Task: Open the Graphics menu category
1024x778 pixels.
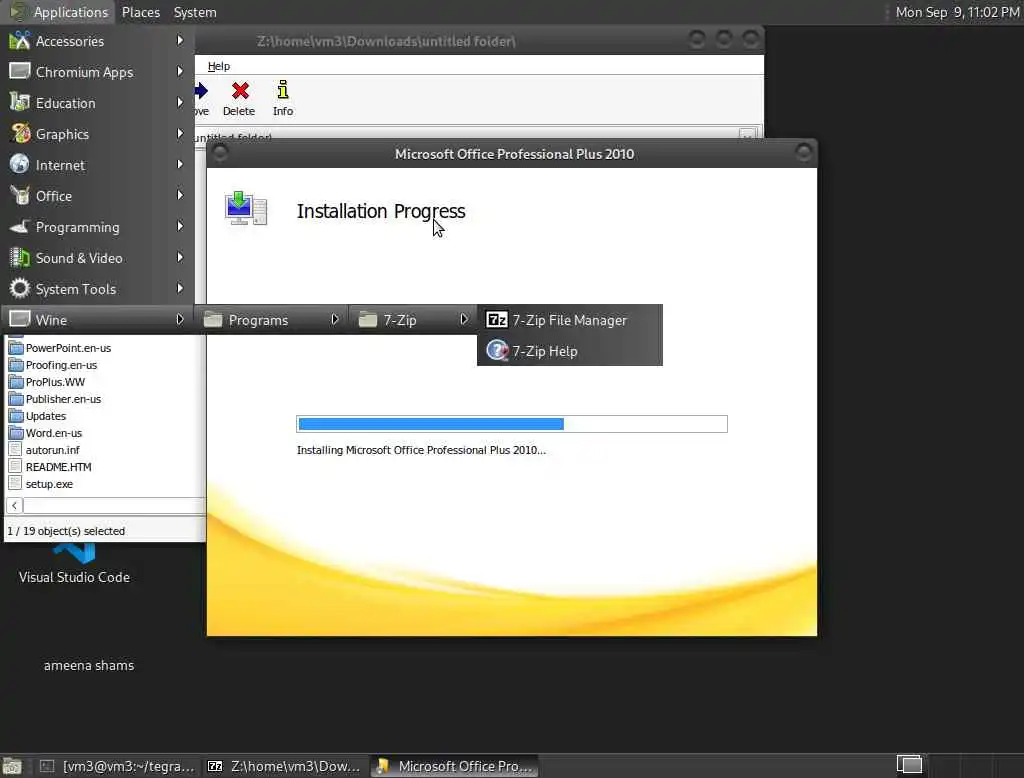Action: tap(97, 134)
